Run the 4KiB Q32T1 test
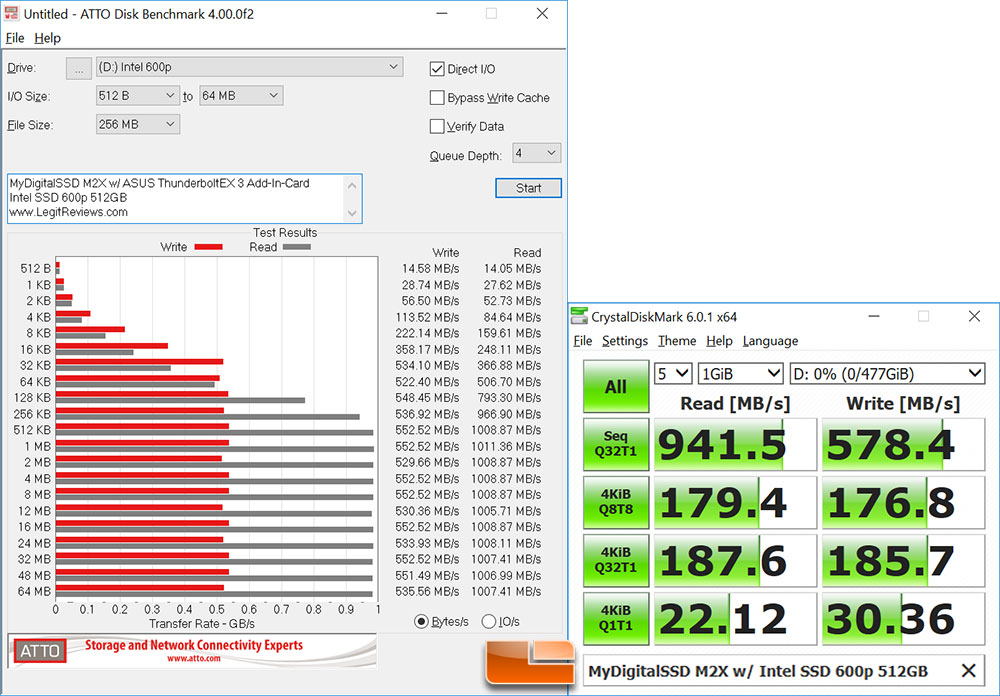Screen dimensions: 1000x696 [x=615, y=560]
